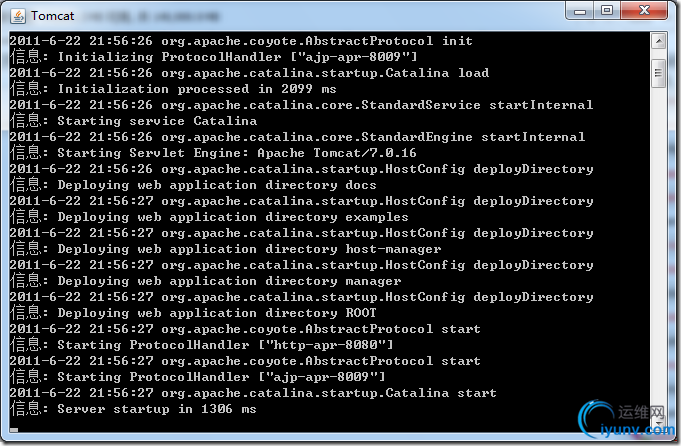
Task: Click the empty scrollbar track below the thumb
Action: (659, 250)
